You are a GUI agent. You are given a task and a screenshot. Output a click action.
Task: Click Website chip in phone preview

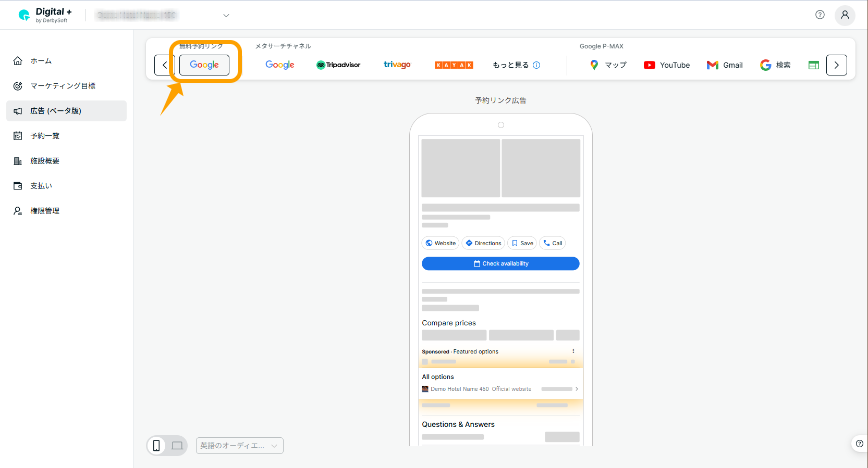[441, 243]
